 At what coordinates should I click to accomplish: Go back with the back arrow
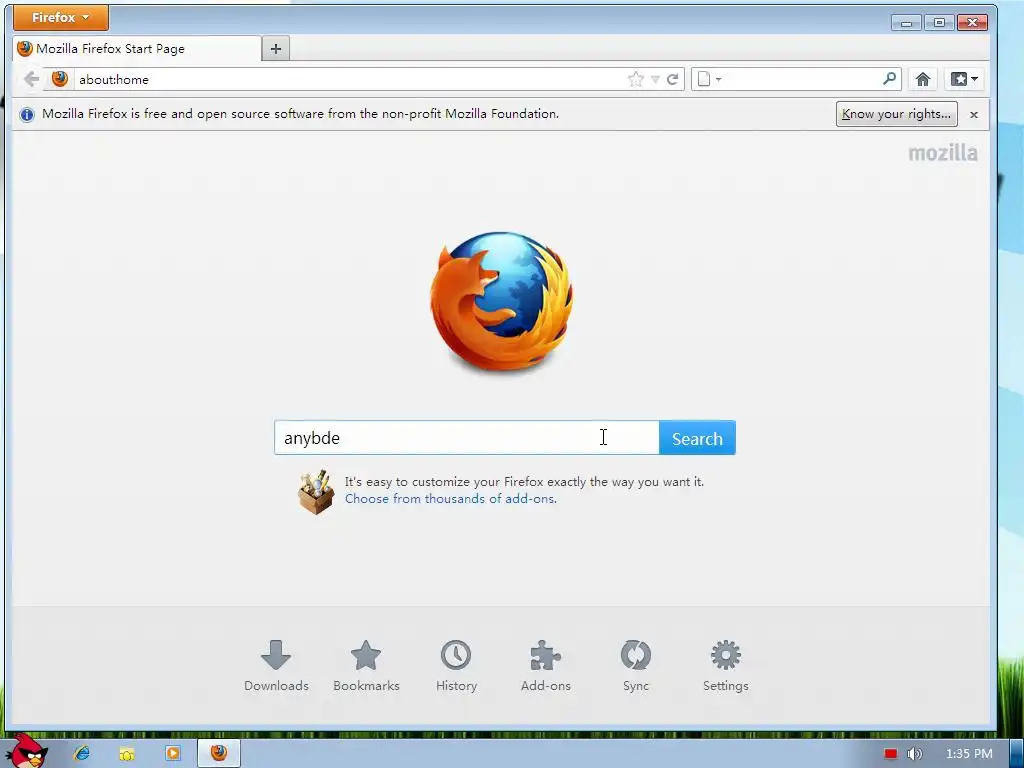coord(31,80)
